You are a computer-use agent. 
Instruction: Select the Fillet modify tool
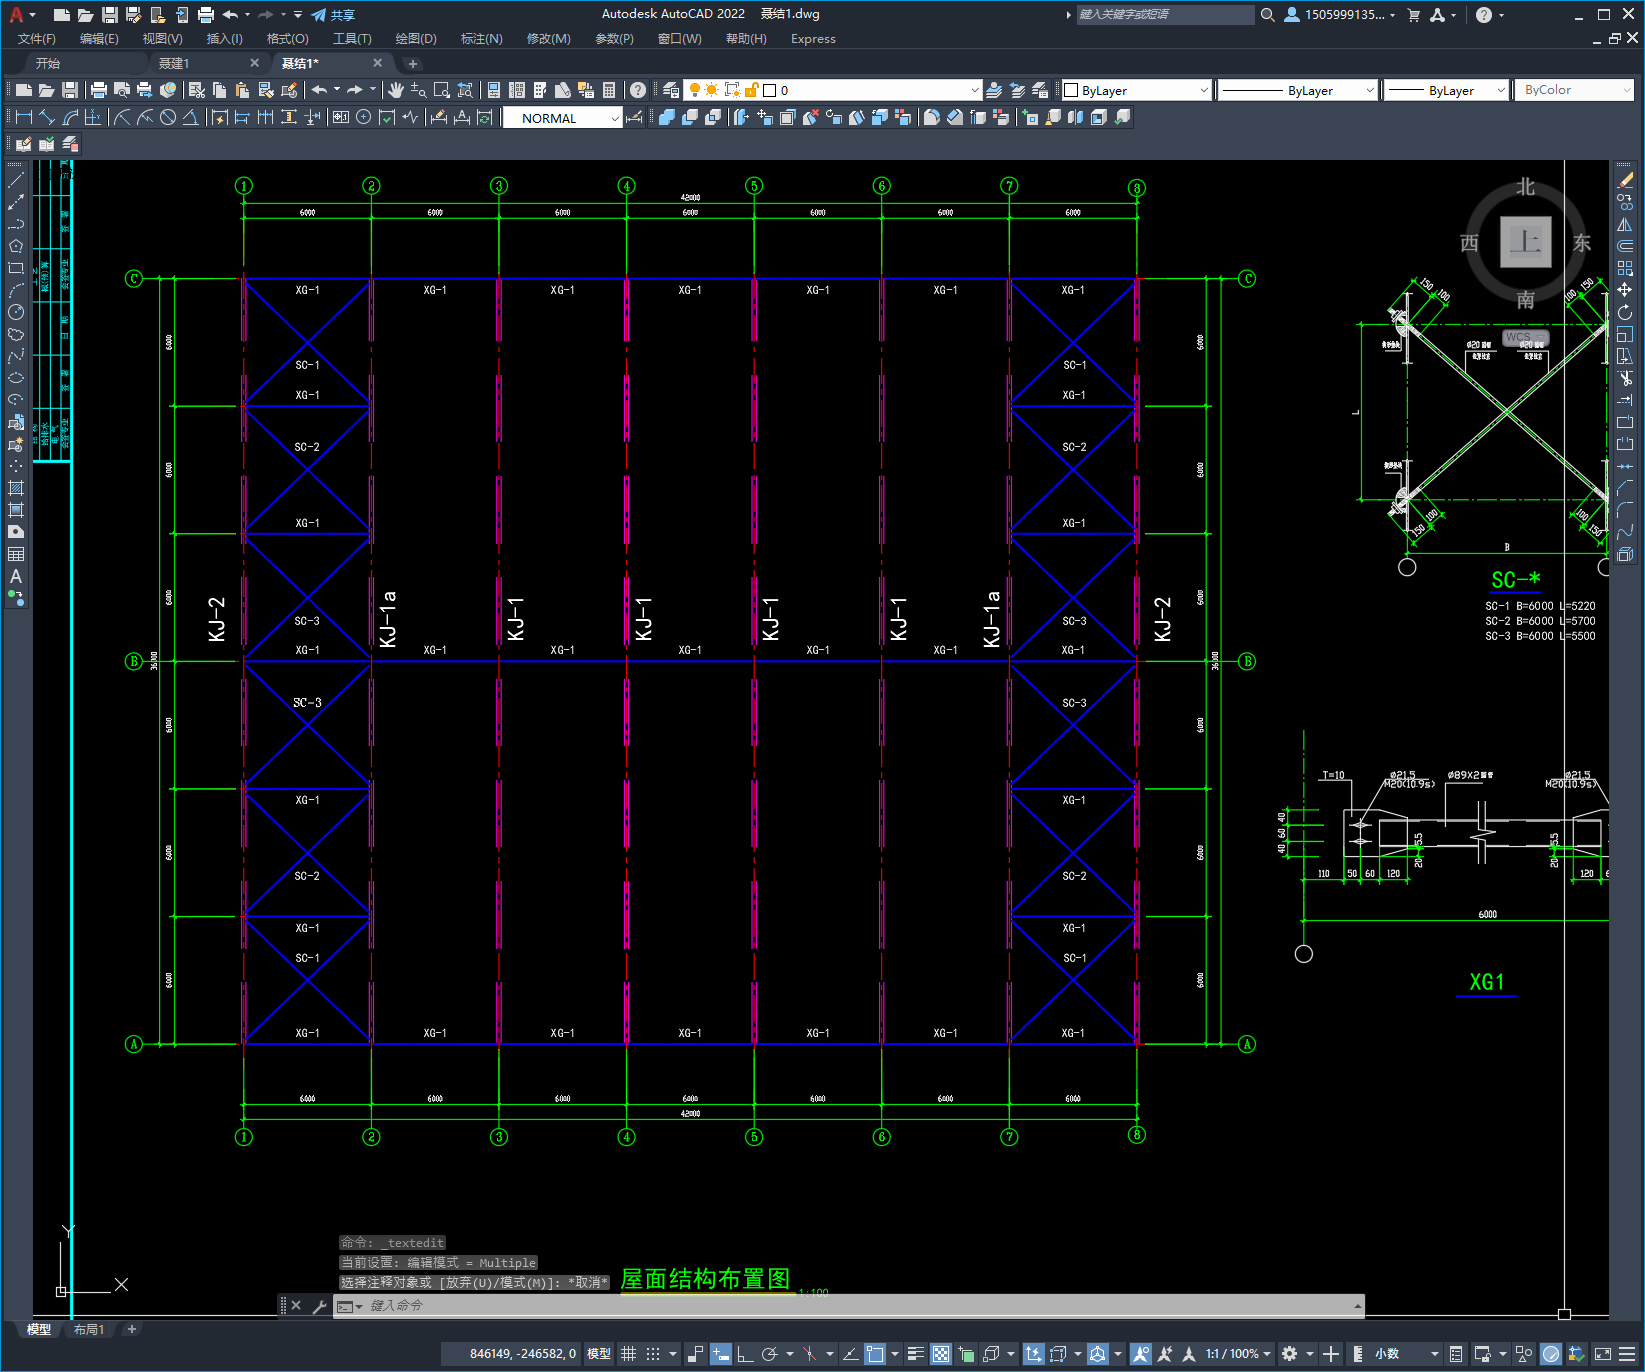(x=1625, y=509)
